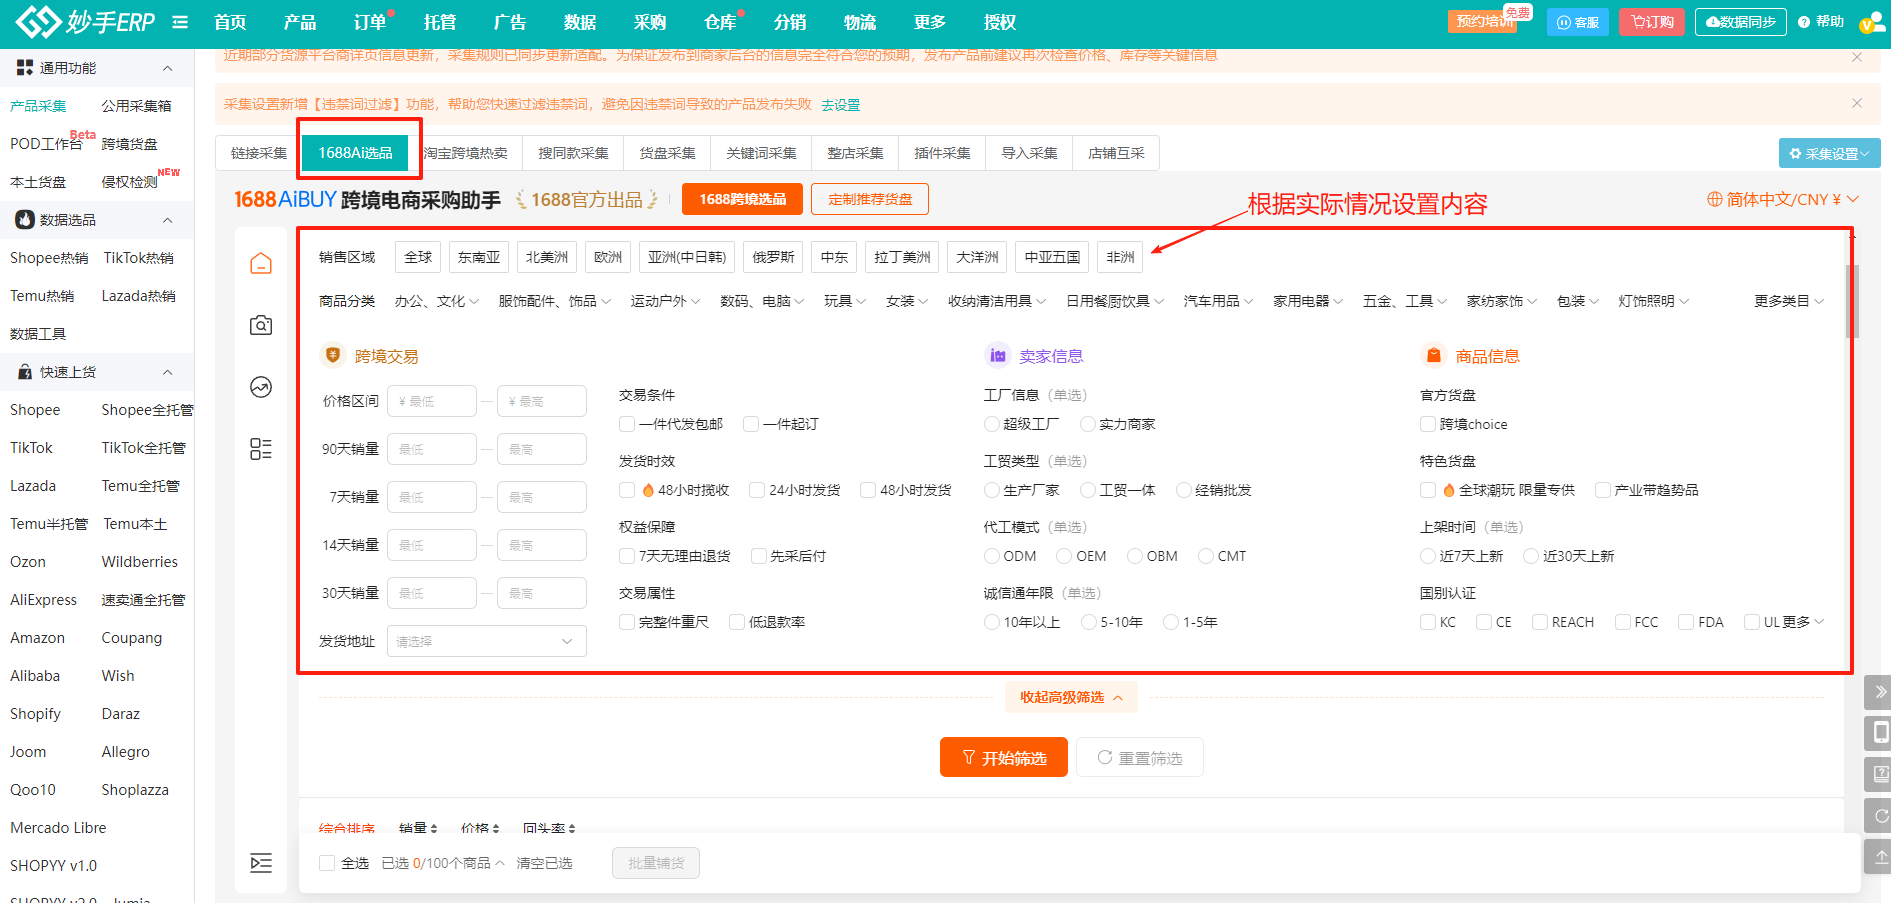Open the 发货地址 location dropdown
The height and width of the screenshot is (903, 1891).
coord(486,640)
